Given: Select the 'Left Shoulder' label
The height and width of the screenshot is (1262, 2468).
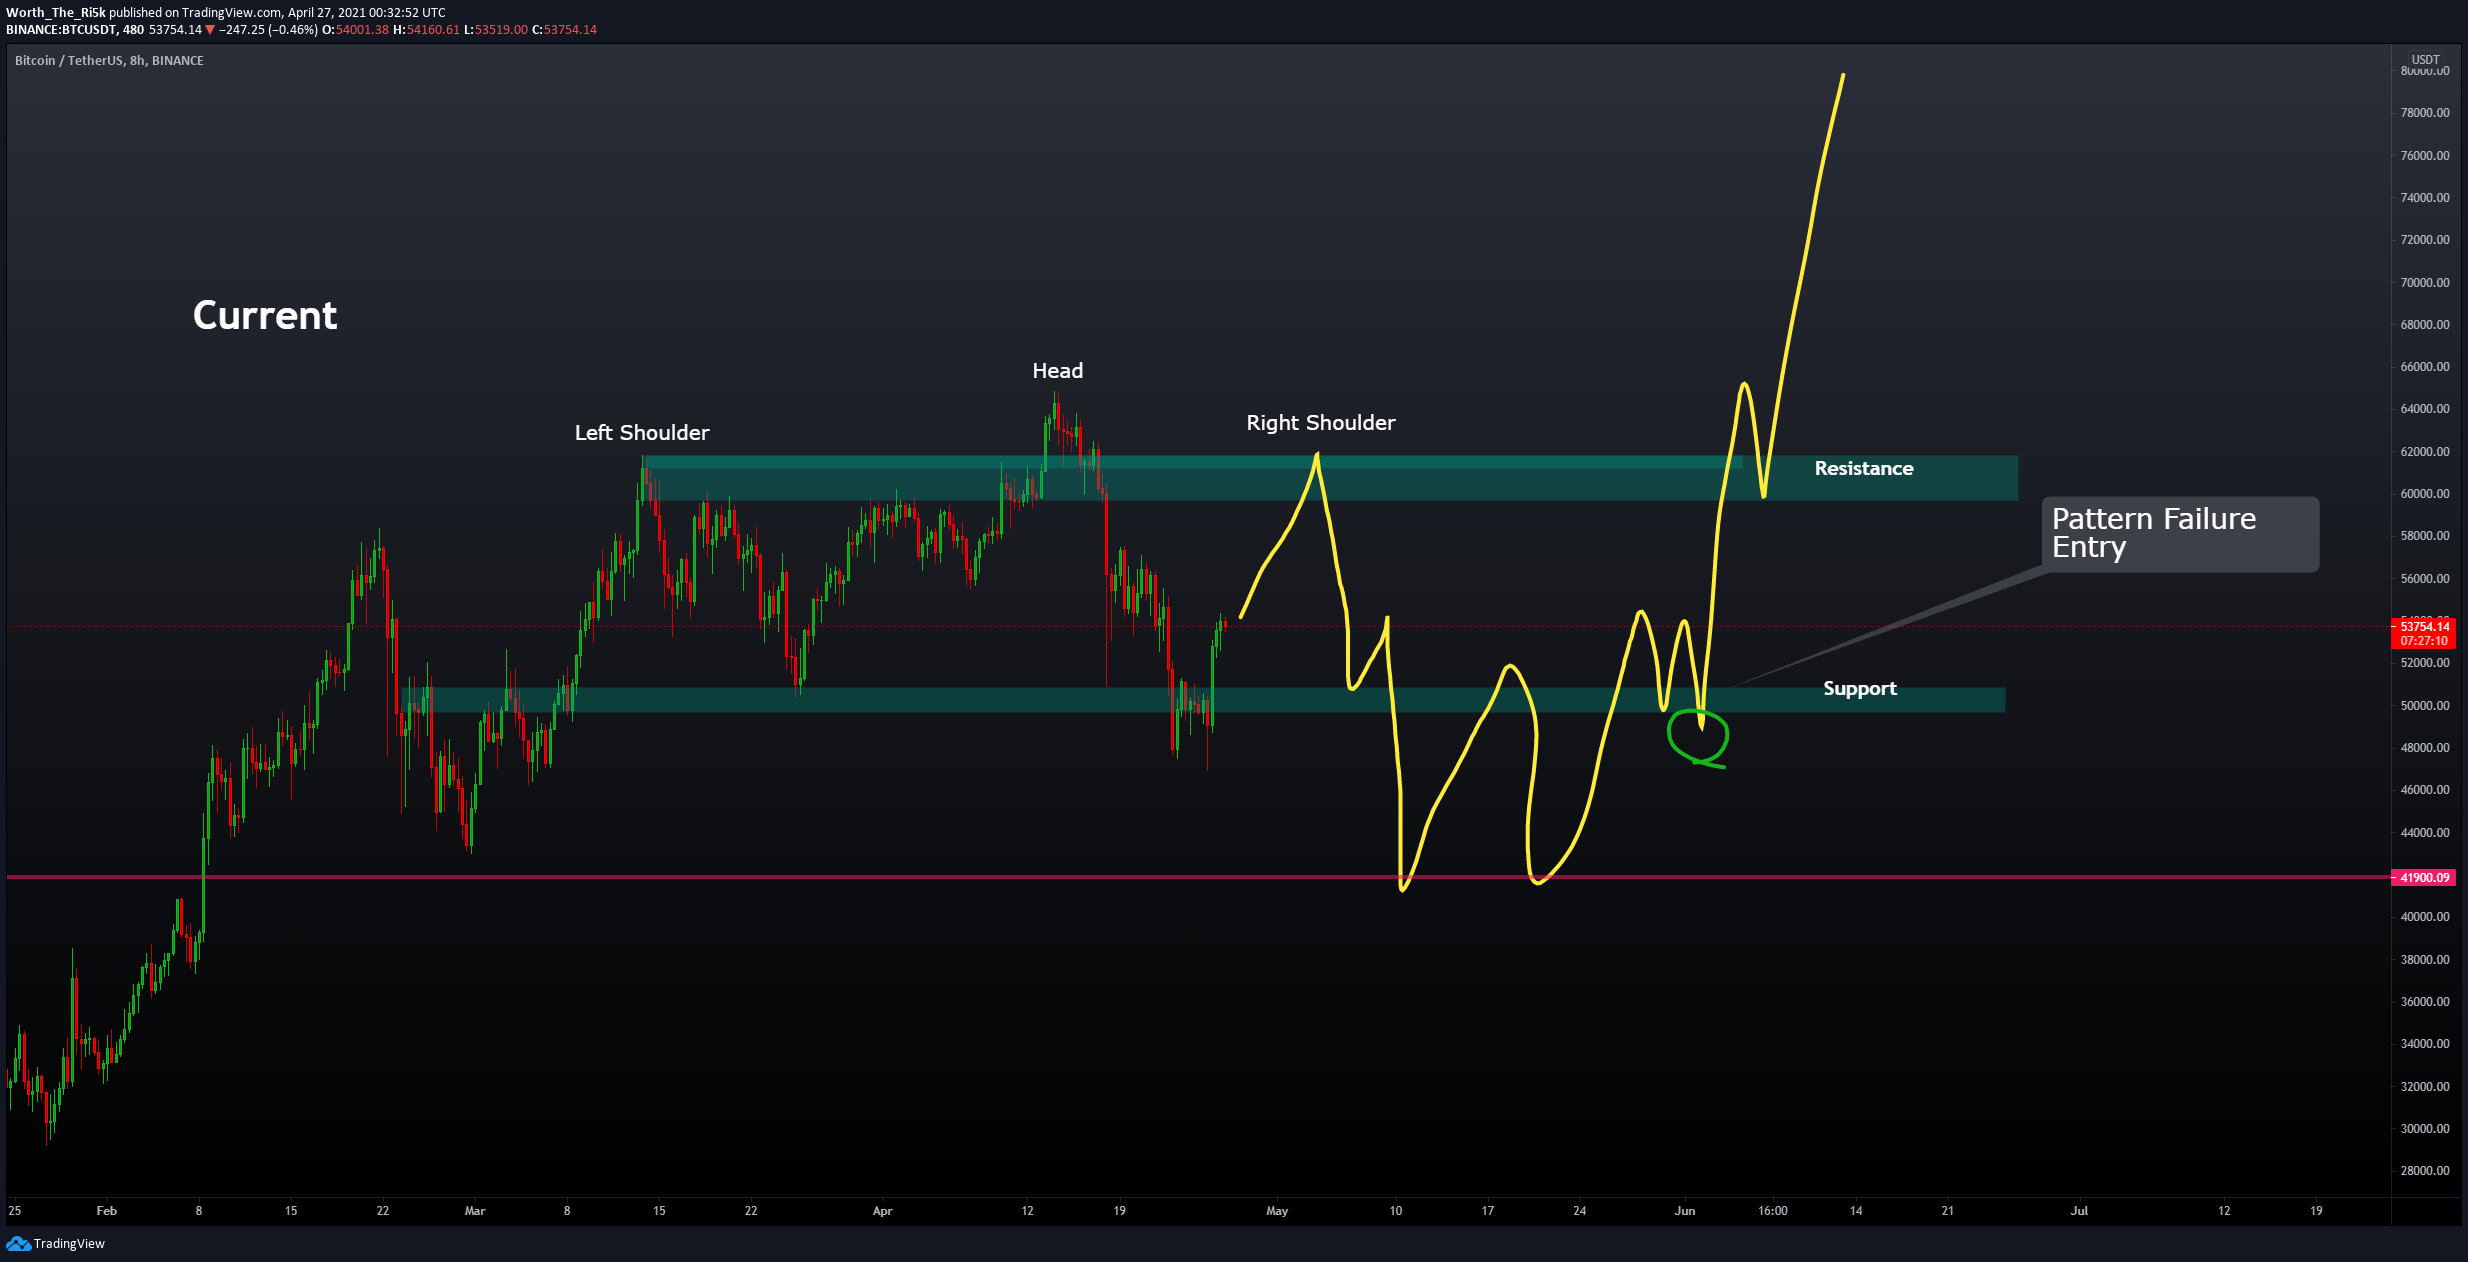Looking at the screenshot, I should [x=642, y=432].
